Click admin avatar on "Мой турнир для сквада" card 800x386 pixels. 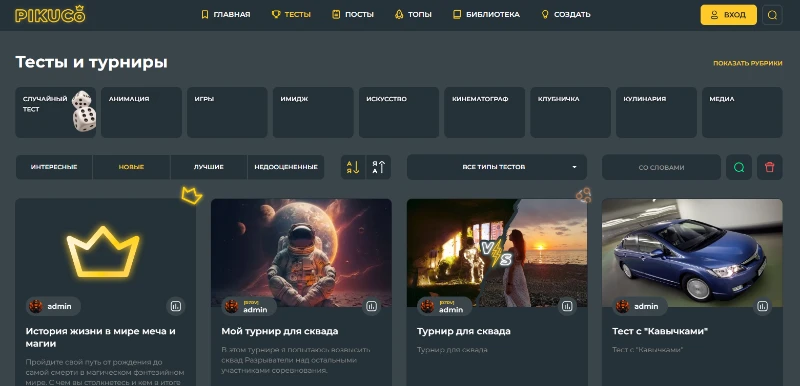click(x=232, y=306)
